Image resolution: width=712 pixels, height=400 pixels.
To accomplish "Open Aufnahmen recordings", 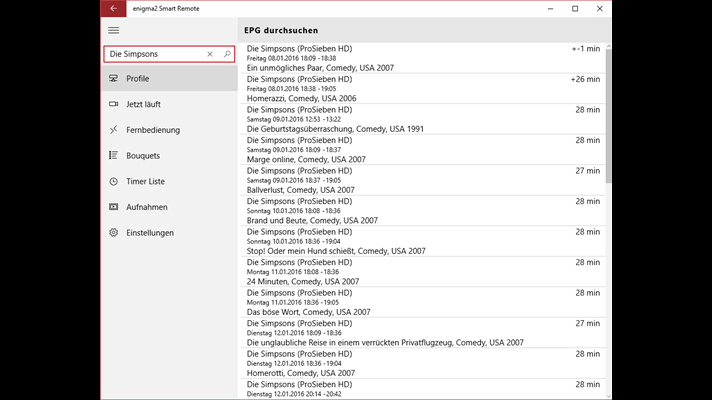I will tap(169, 207).
